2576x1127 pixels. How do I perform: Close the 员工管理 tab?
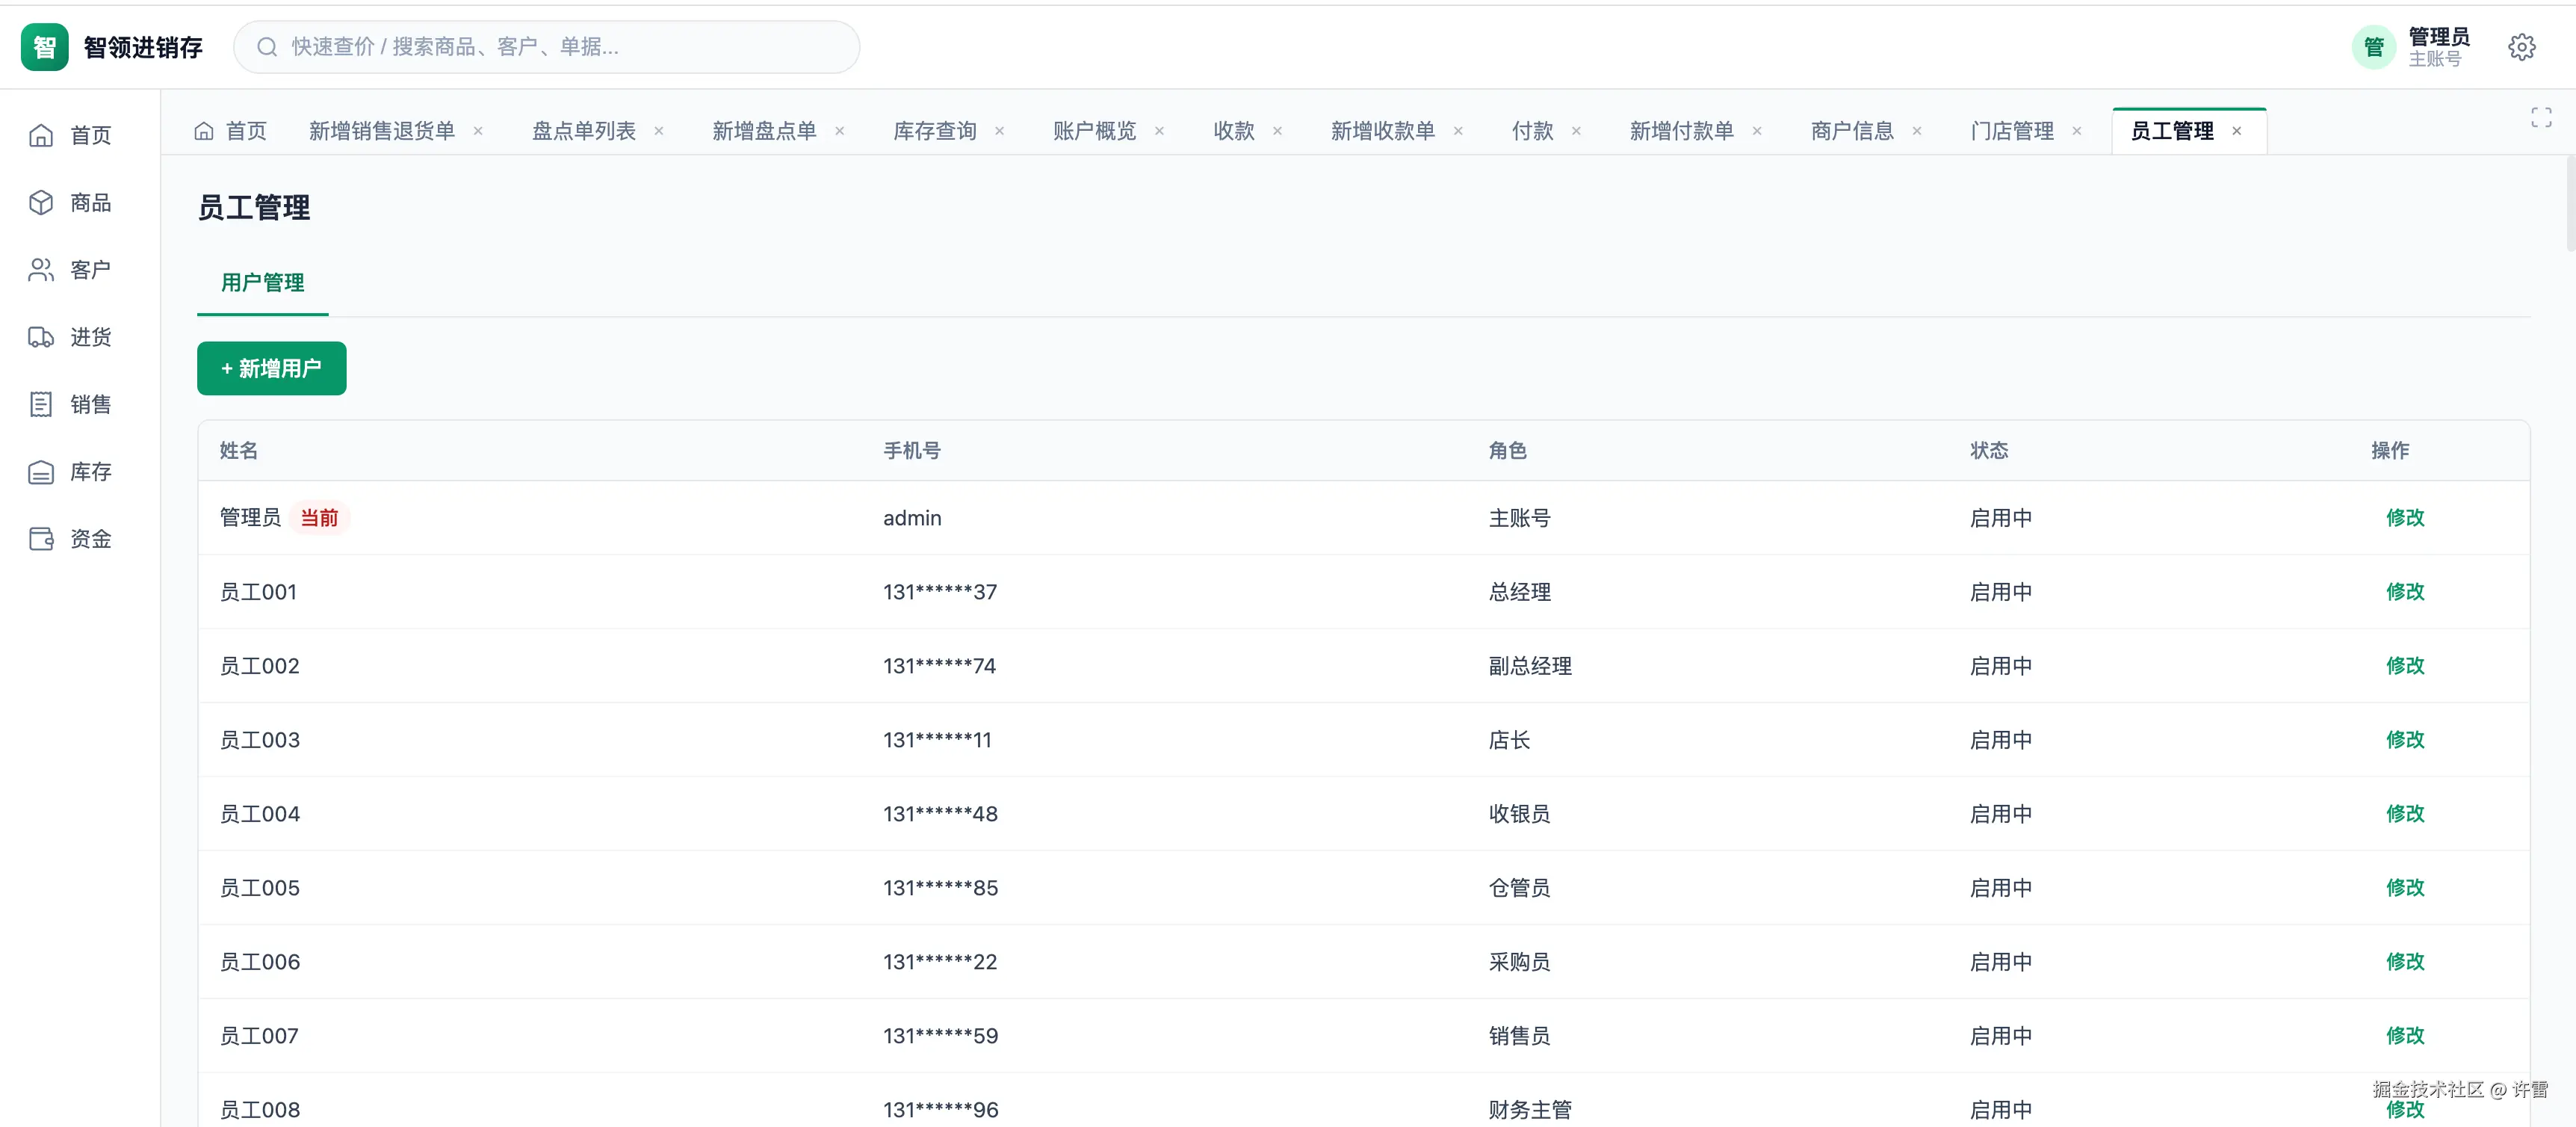pos(2237,131)
